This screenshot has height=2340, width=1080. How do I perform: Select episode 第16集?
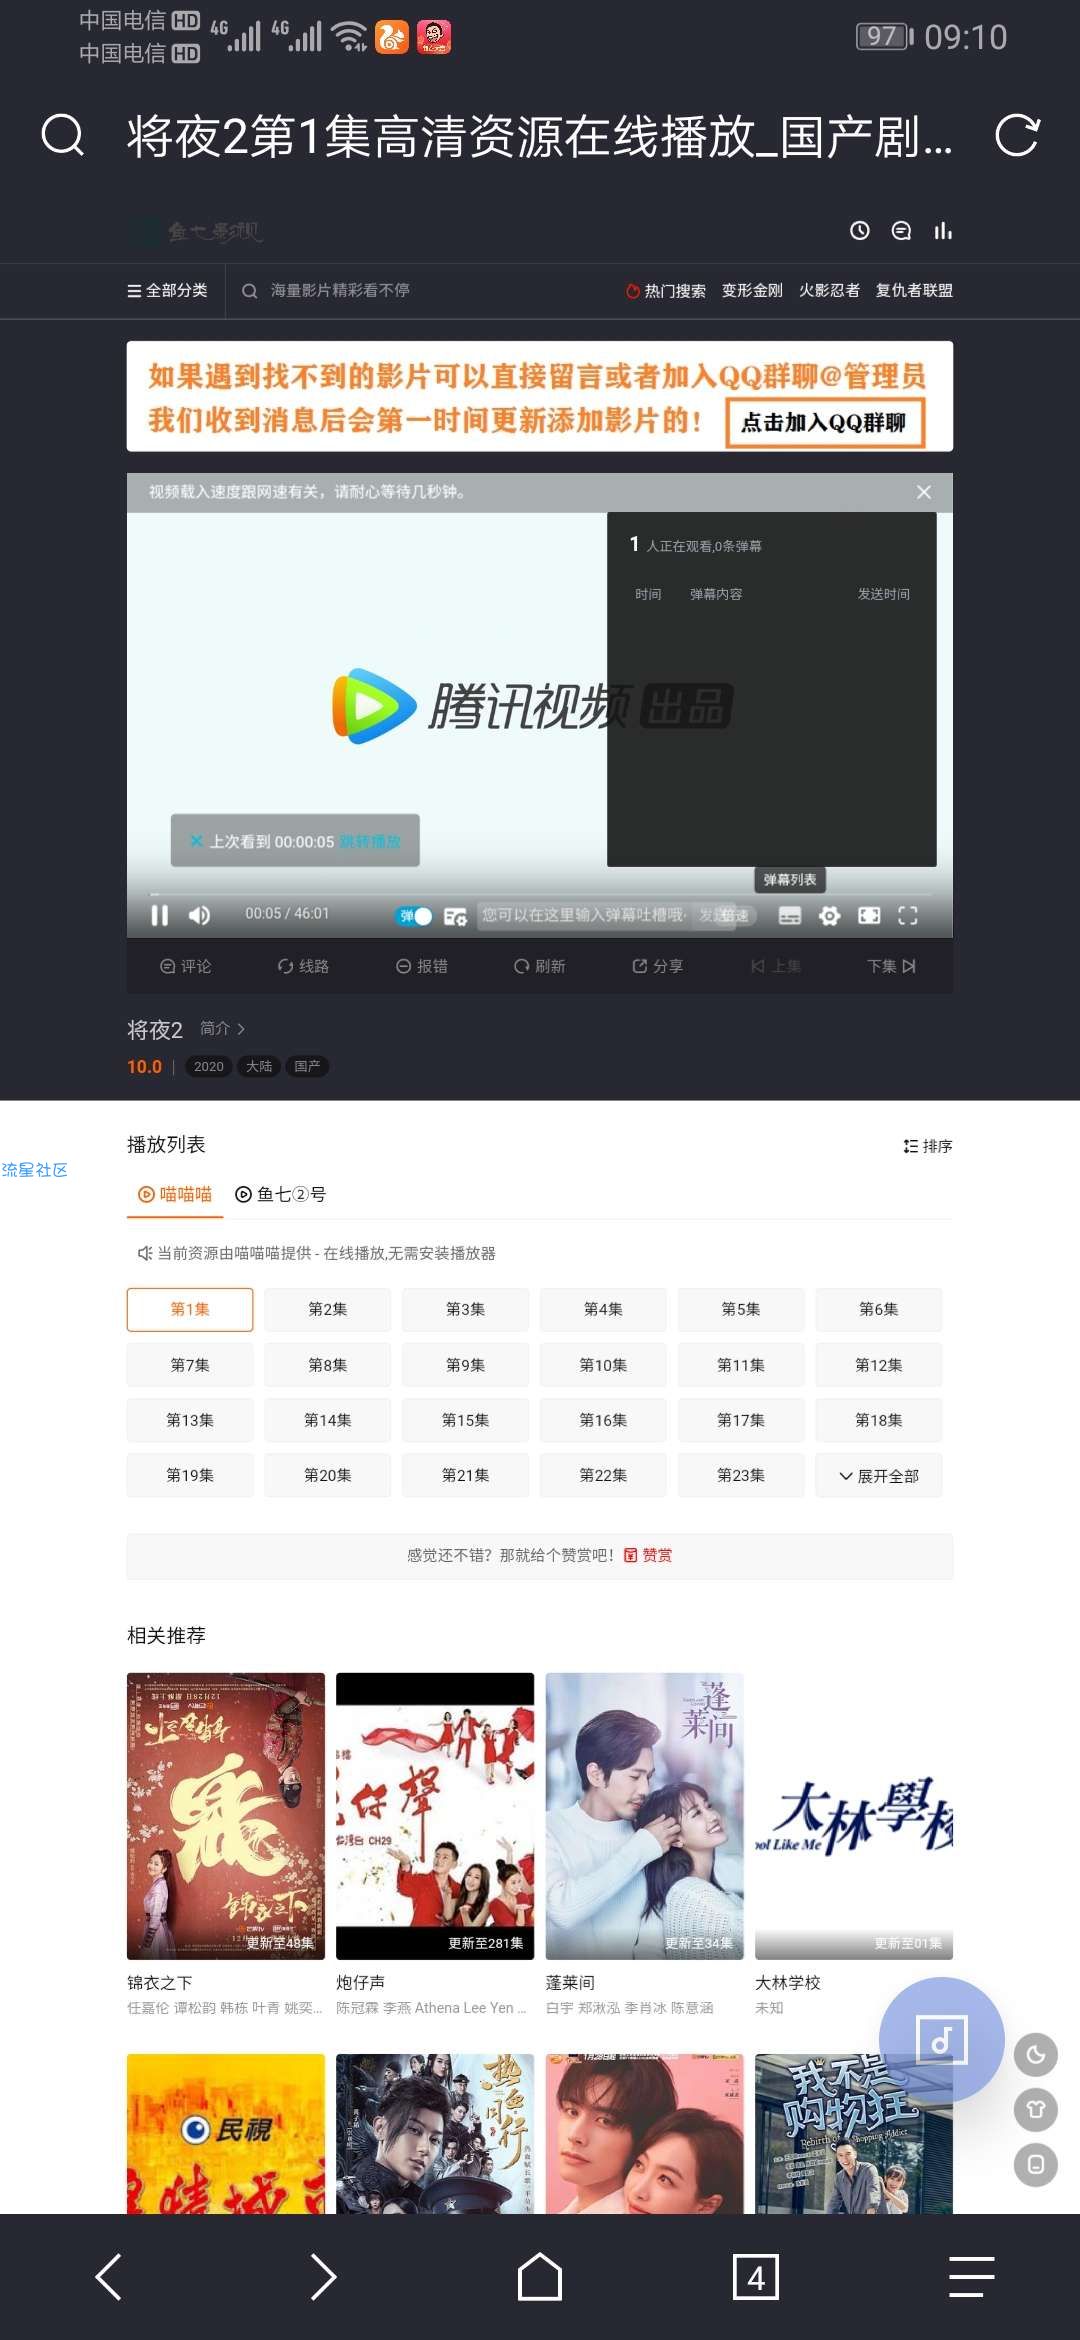point(603,1420)
